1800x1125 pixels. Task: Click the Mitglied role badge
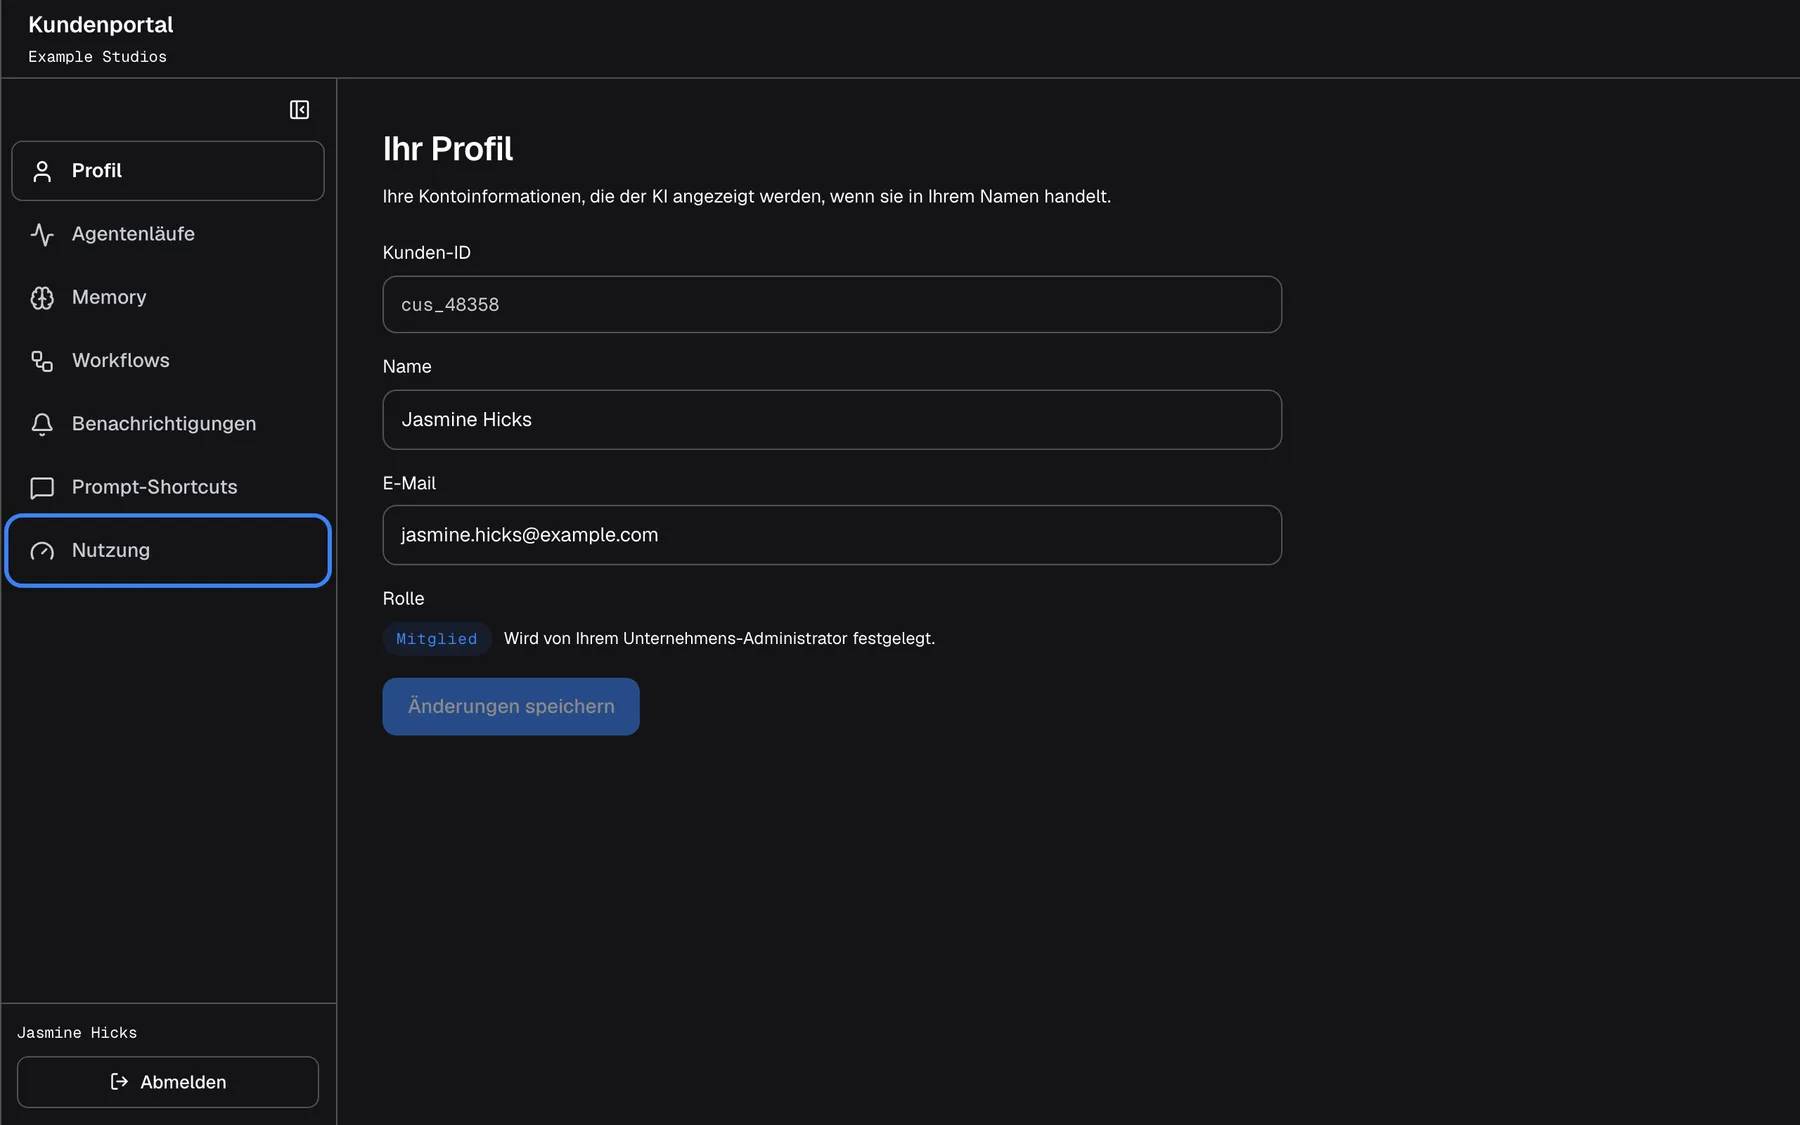point(437,639)
